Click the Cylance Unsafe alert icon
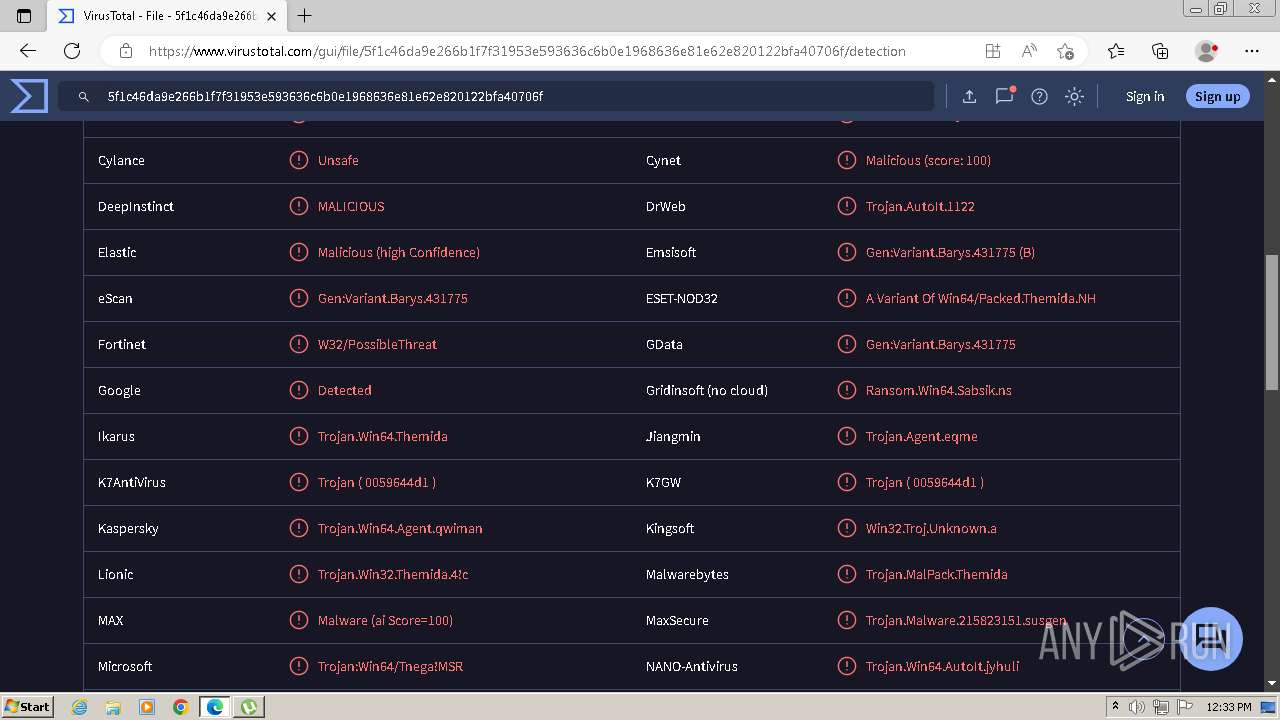Screen dimensions: 1280x720 pyautogui.click(x=298, y=160)
